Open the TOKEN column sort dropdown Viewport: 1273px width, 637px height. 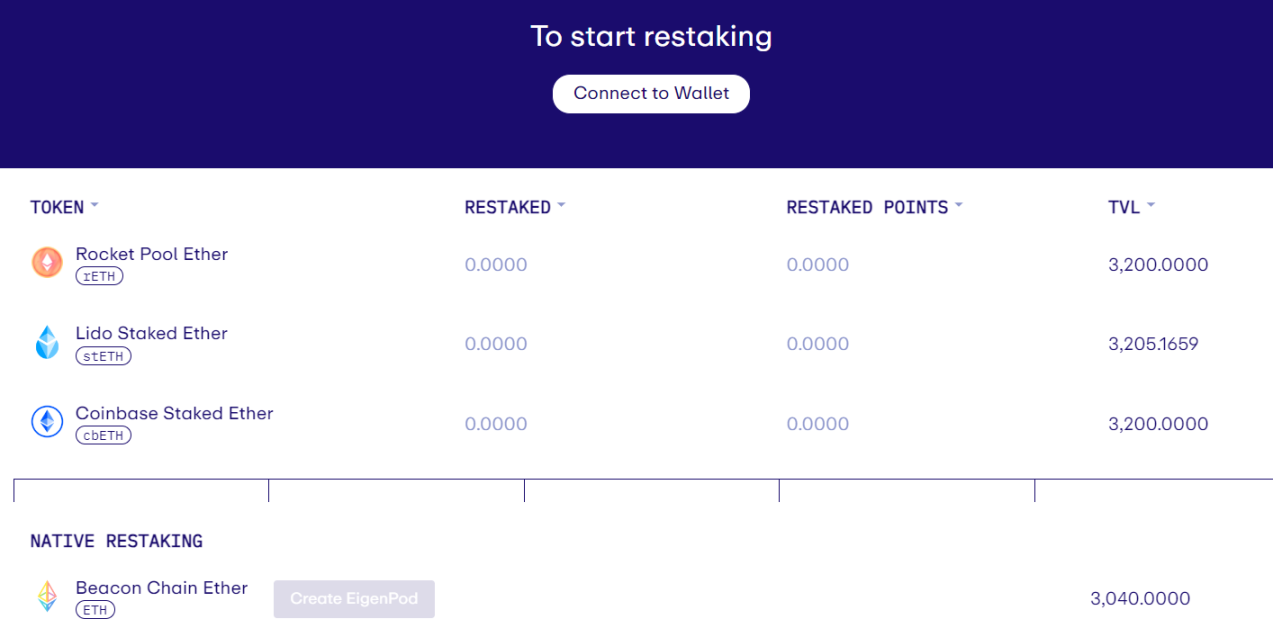click(x=94, y=206)
